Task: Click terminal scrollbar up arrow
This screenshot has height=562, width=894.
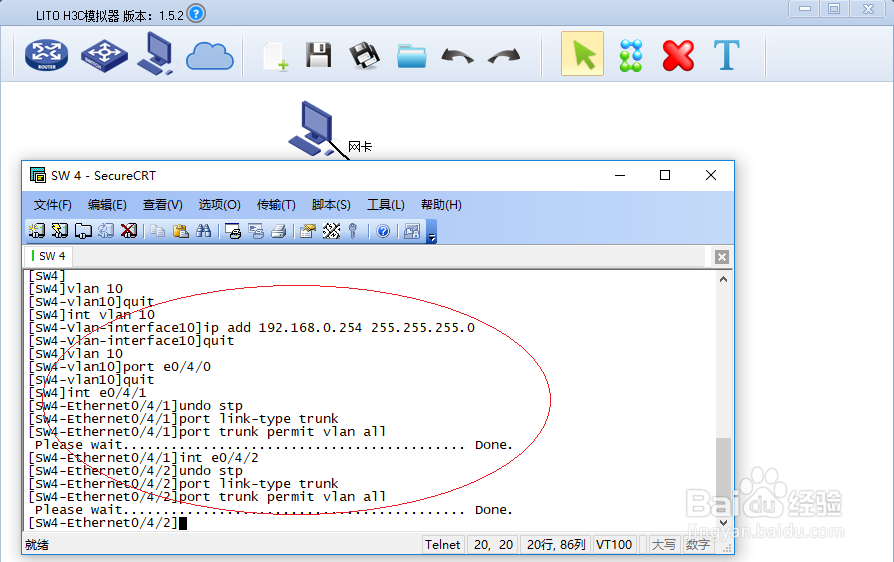Action: 723,279
